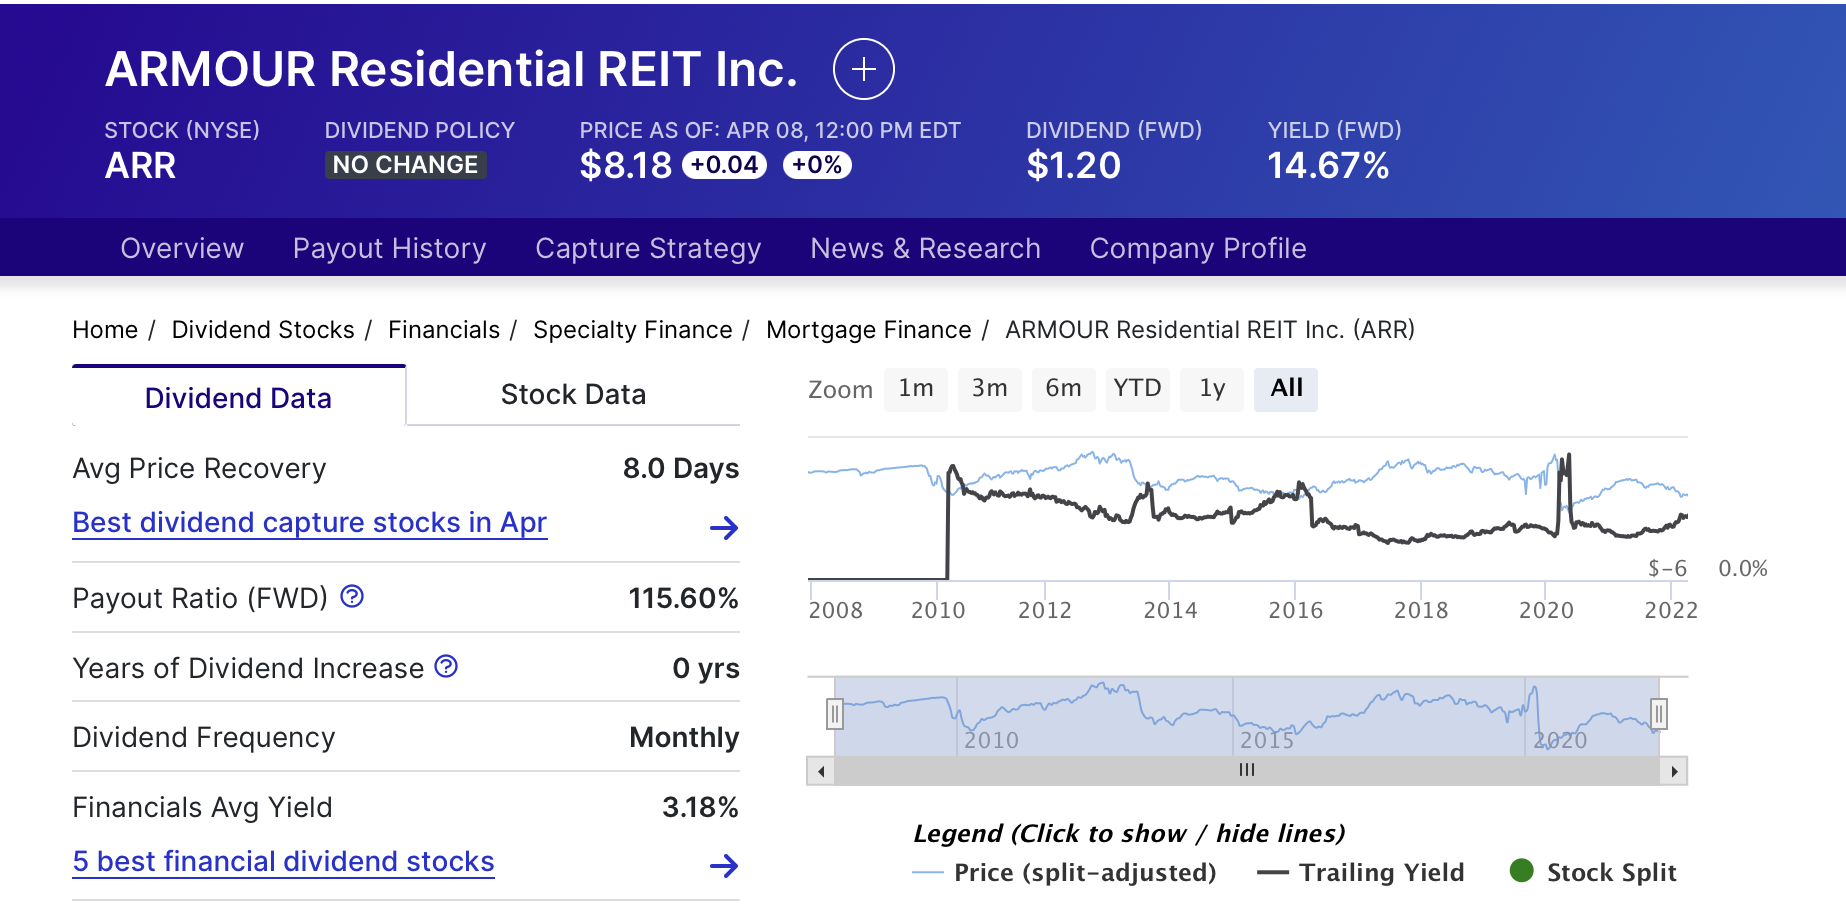Click the +0% percent change badge
Viewport: 1846px width, 924px height.
pos(817,165)
